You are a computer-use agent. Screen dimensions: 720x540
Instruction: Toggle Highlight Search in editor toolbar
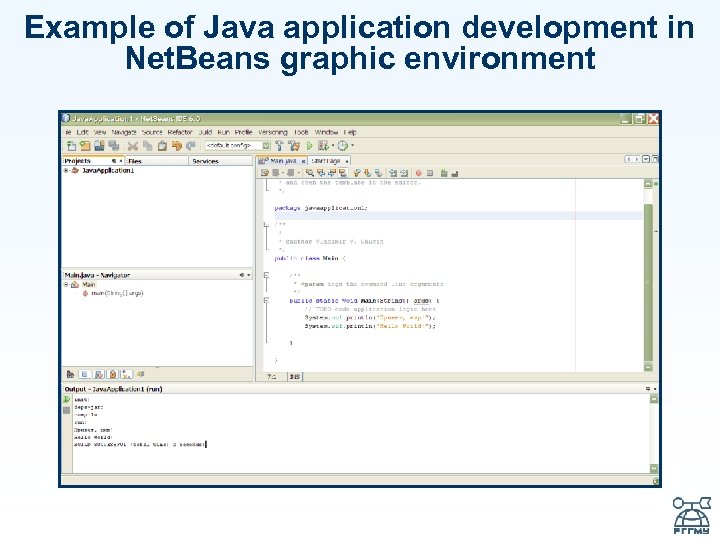(343, 173)
